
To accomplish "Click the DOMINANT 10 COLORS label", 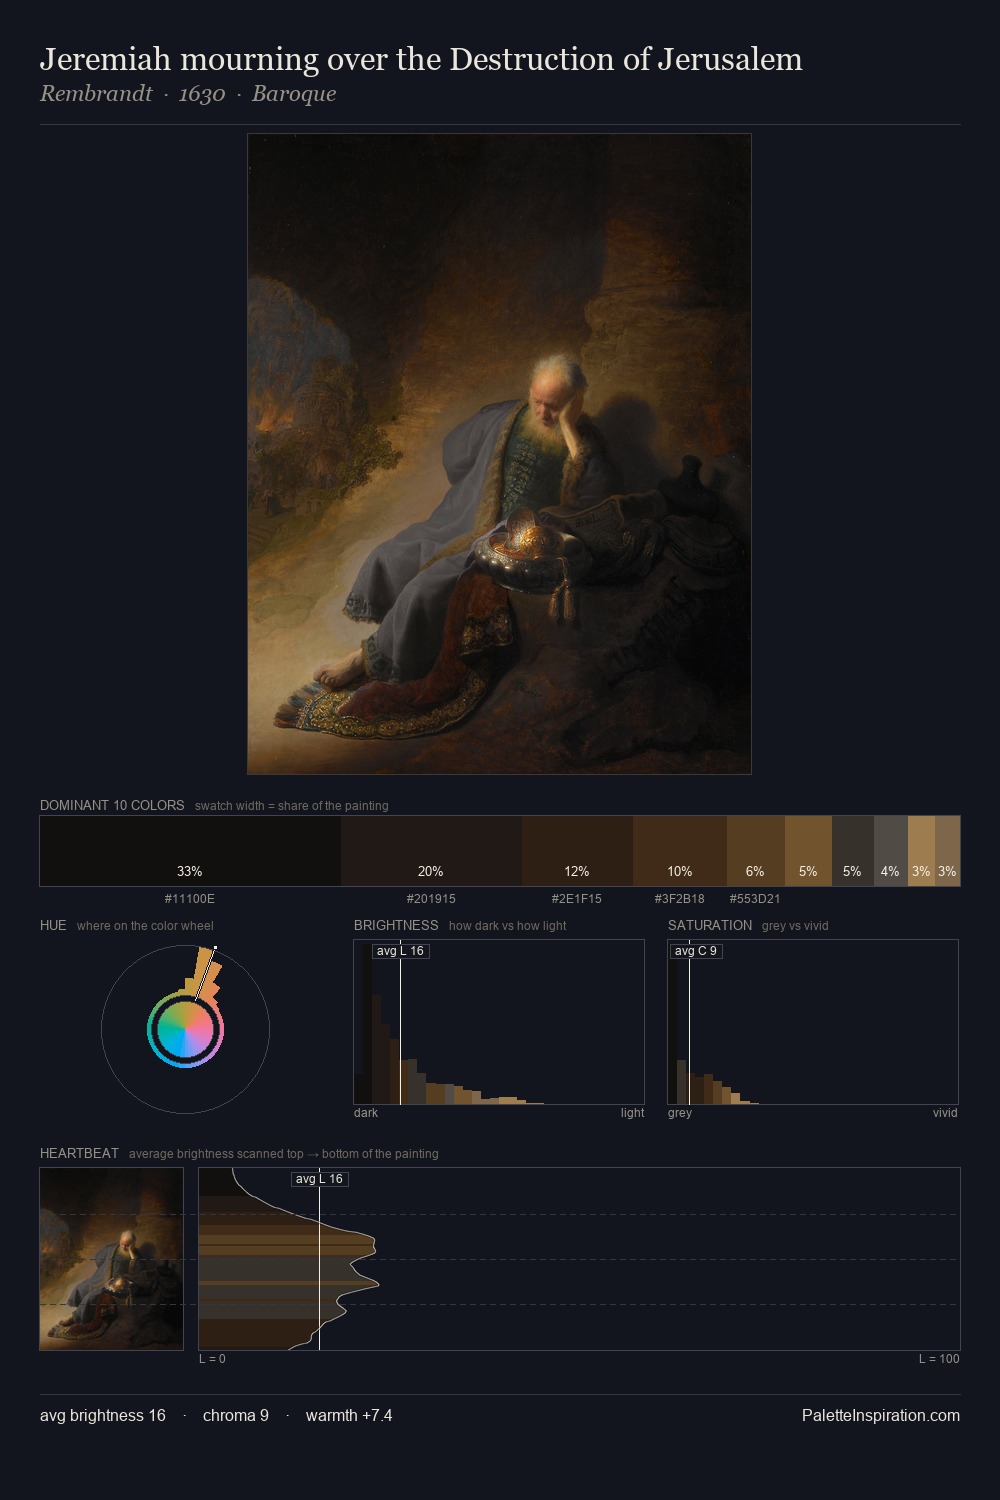I will click(x=112, y=805).
